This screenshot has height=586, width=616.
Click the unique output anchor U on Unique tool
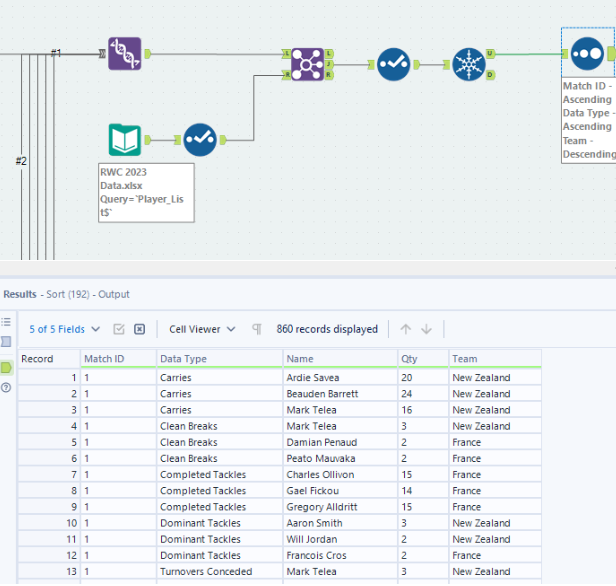tap(488, 54)
